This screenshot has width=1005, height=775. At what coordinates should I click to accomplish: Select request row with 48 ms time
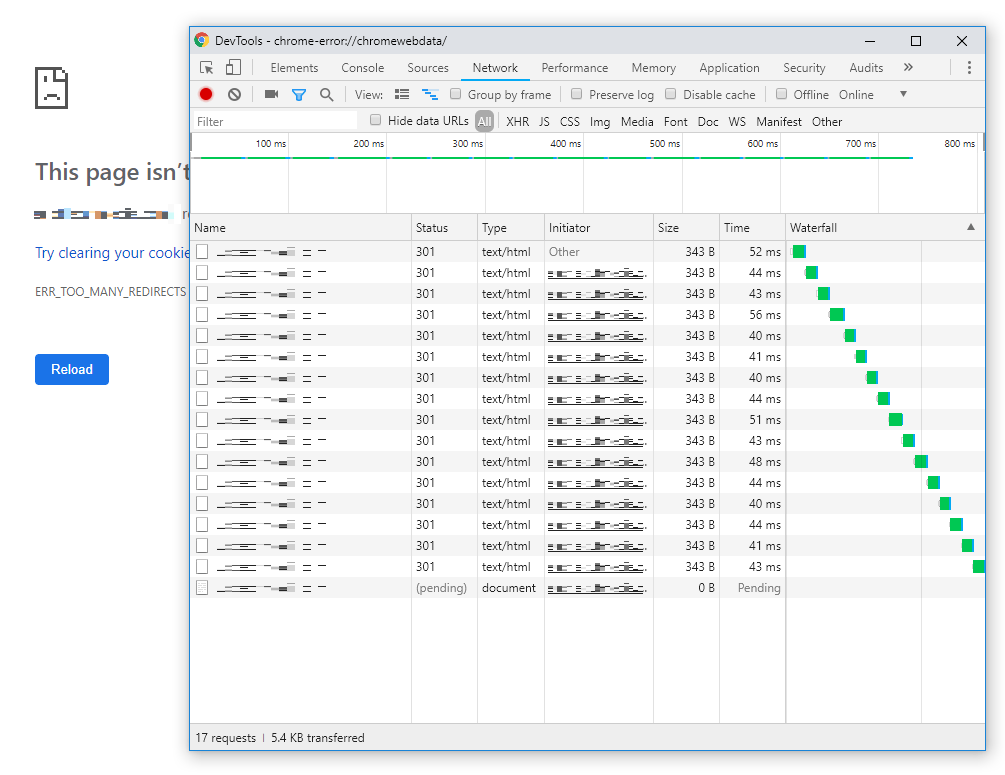point(587,462)
